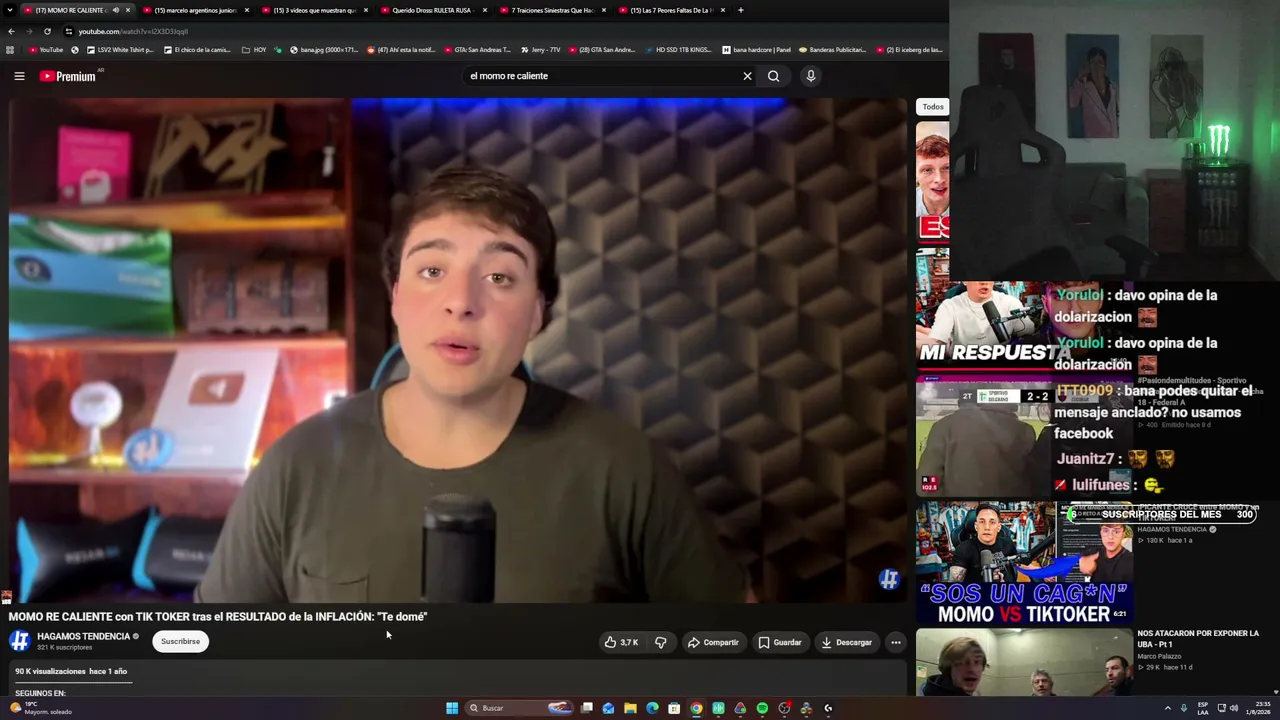Switch to the 'Las 7 Peores Faltas' tab
1280x720 pixels.
coord(671,10)
